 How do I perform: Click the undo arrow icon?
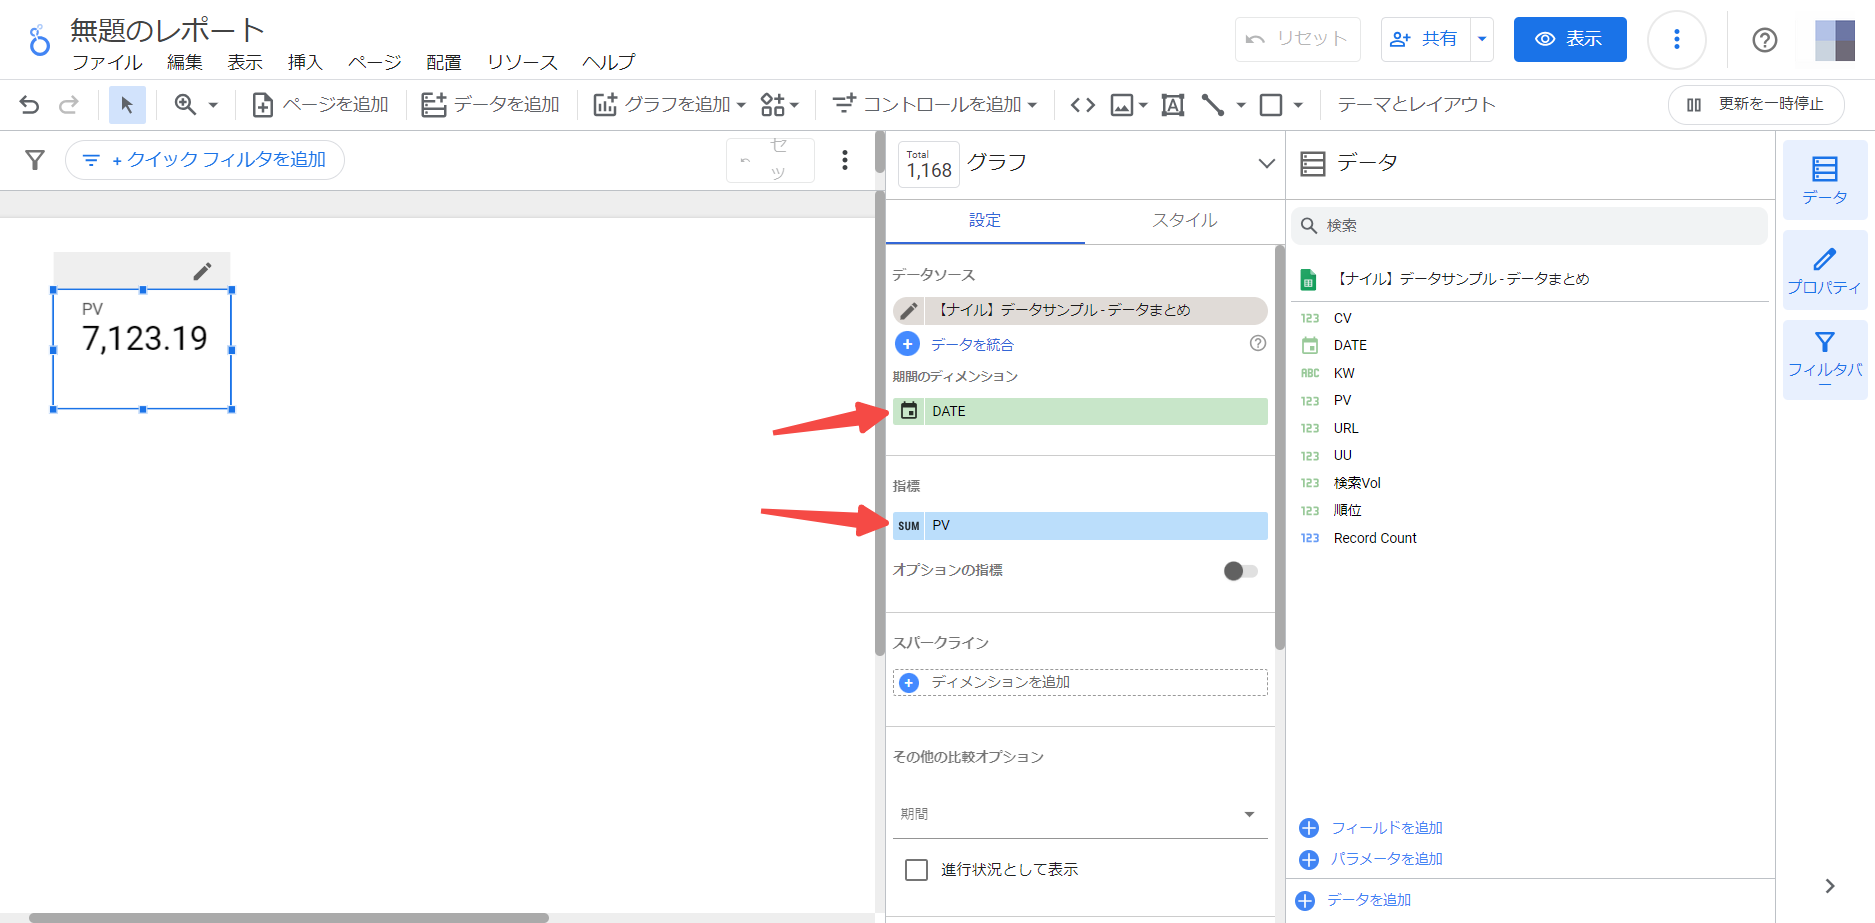[29, 104]
